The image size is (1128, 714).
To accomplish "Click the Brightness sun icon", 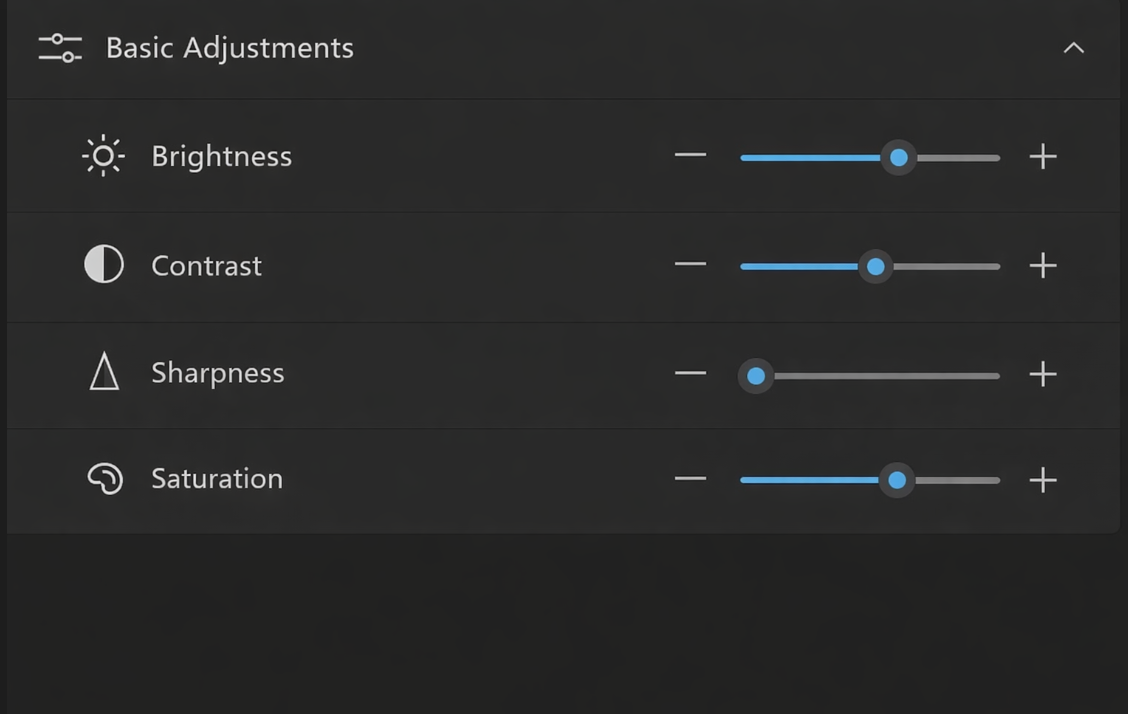I will (103, 156).
